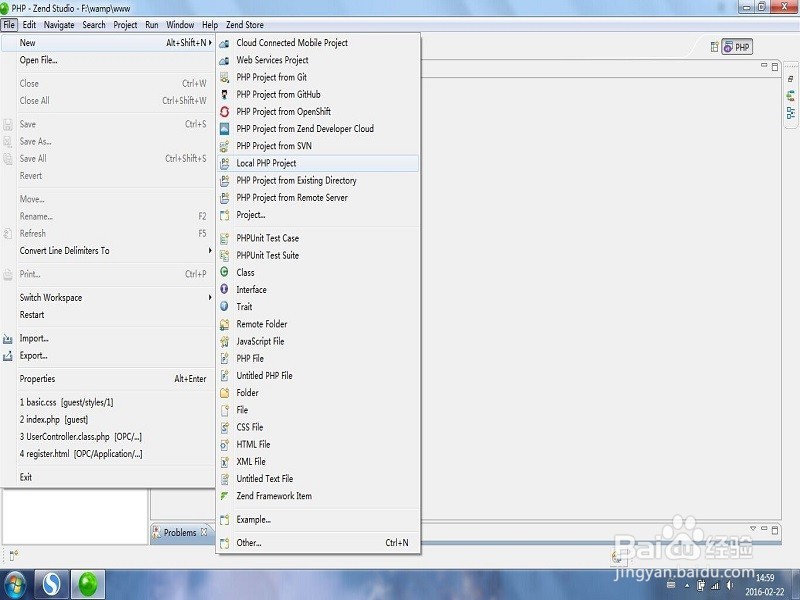The height and width of the screenshot is (600, 800).
Task: Click the Web Services Project icon
Action: tap(224, 61)
